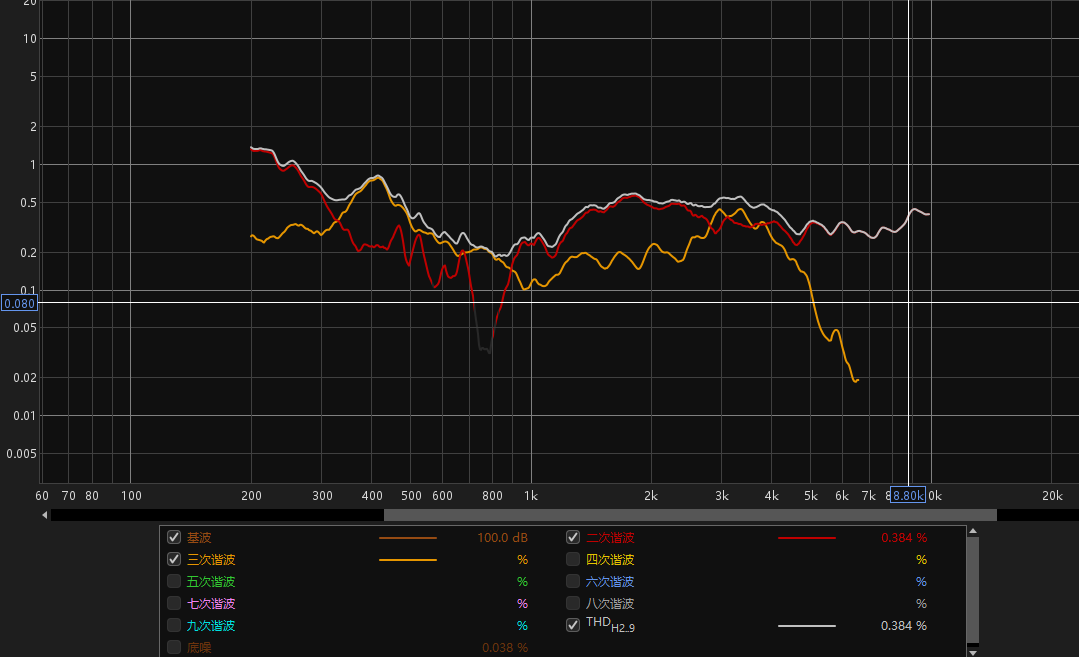Click the 8.80k frequency cursor label
1079x657 pixels.
908,495
